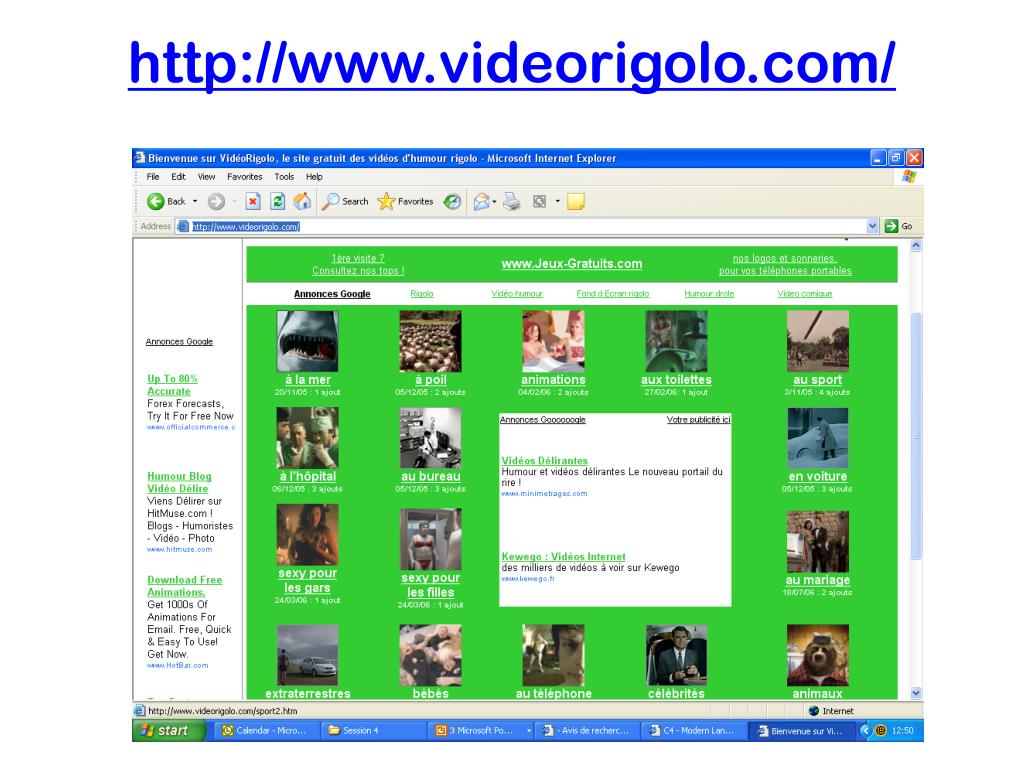Click page icon in address bar
The image size is (1024, 768).
[x=183, y=227]
